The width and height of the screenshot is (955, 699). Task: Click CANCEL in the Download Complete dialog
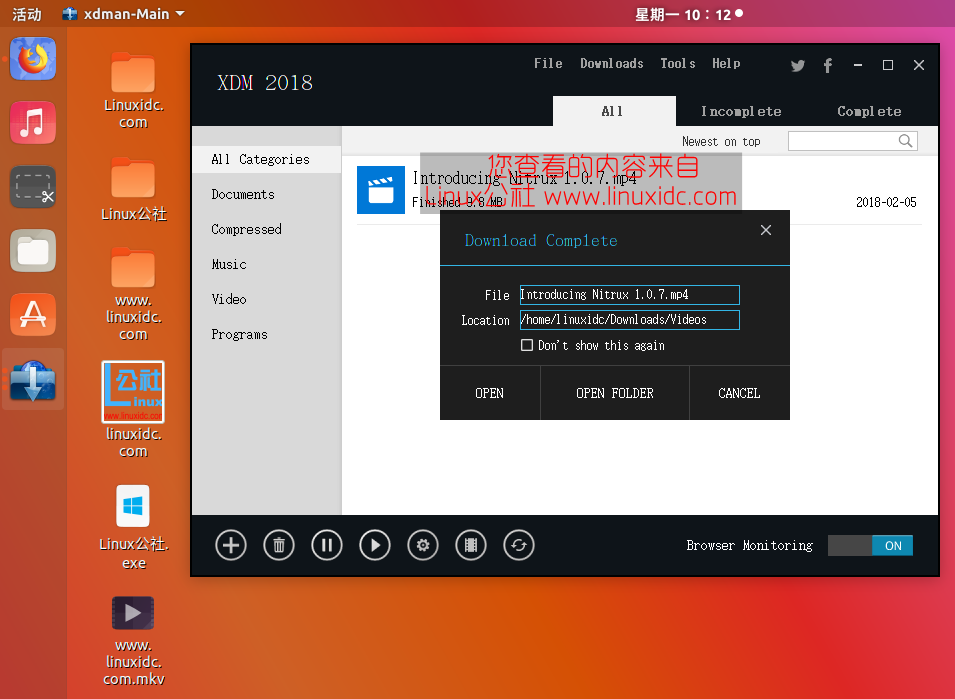(x=739, y=393)
